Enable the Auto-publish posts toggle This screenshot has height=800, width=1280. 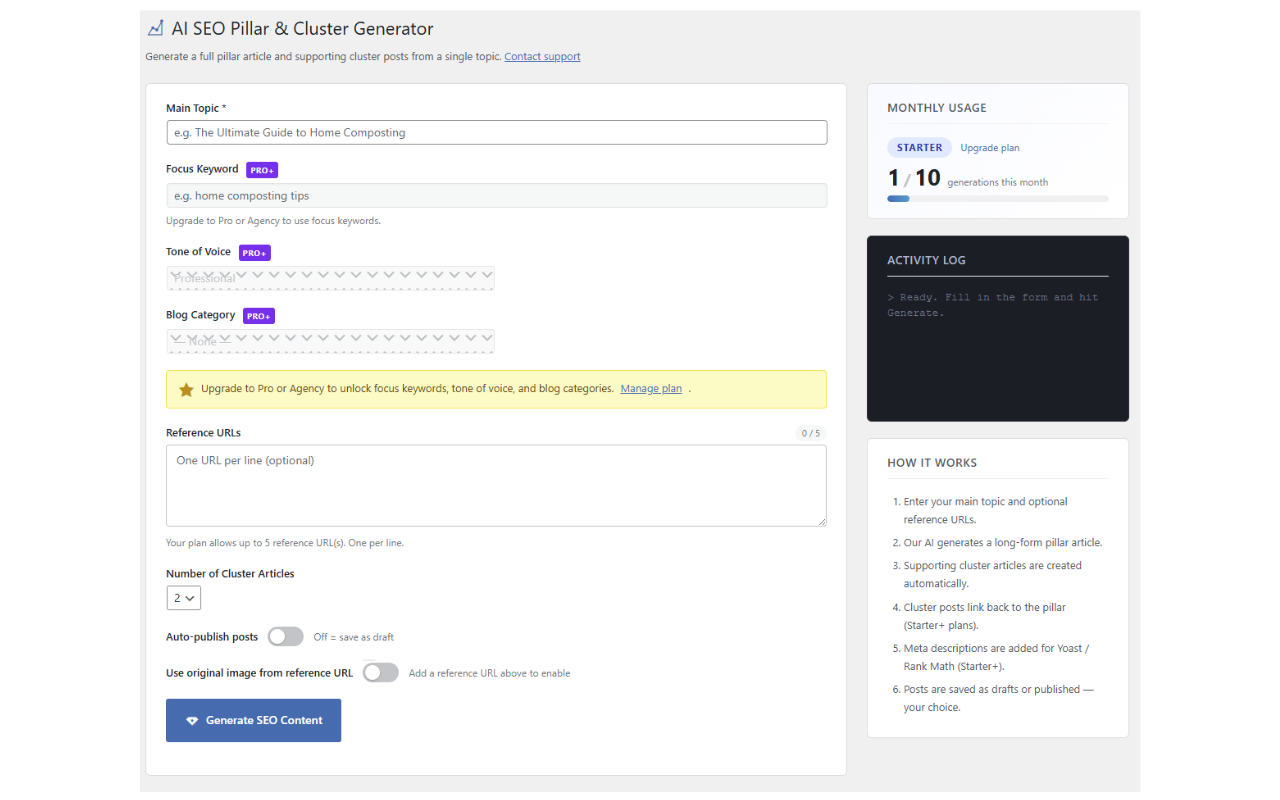pyautogui.click(x=285, y=636)
